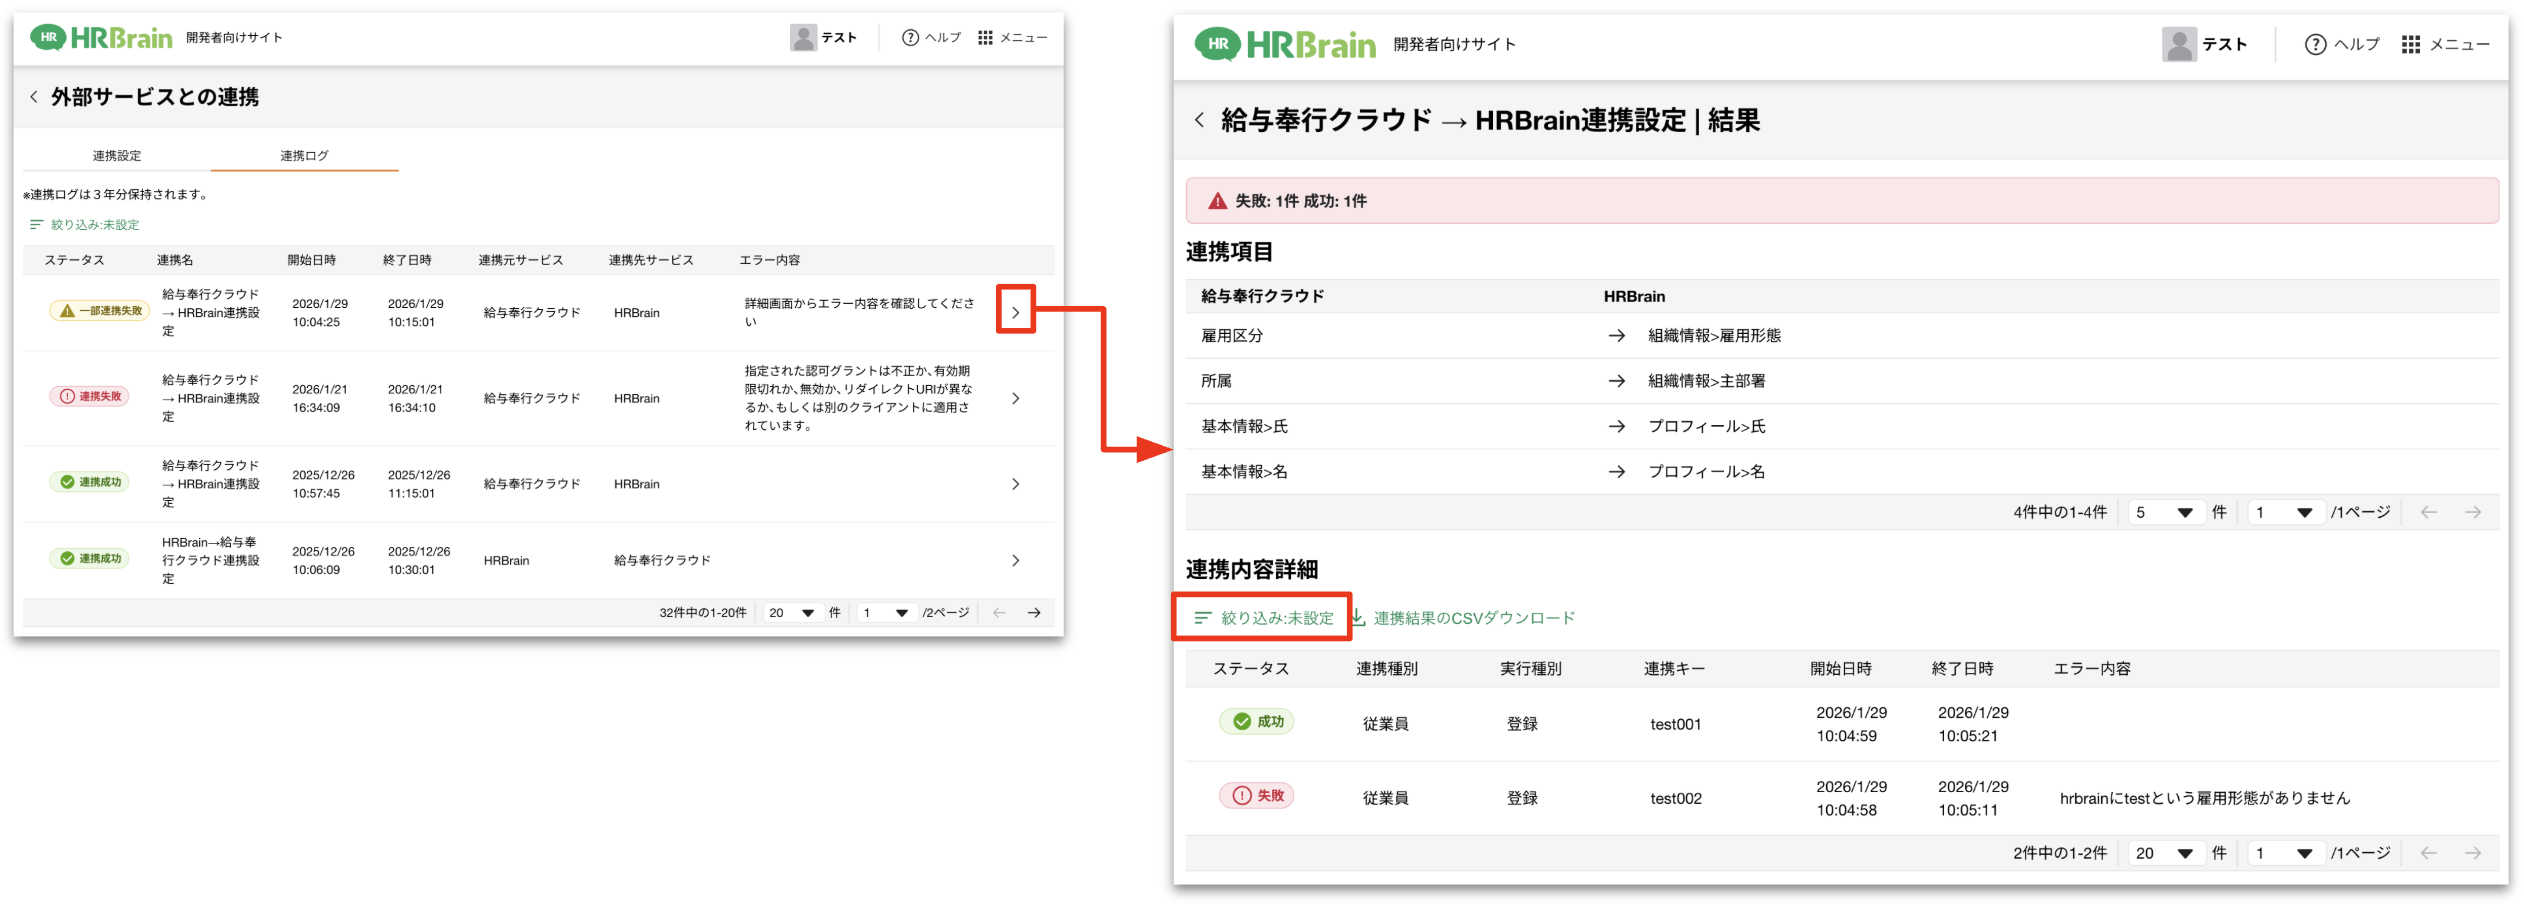Click the テスト user avatar in left window
The image size is (2524, 908).
pyautogui.click(x=802, y=38)
